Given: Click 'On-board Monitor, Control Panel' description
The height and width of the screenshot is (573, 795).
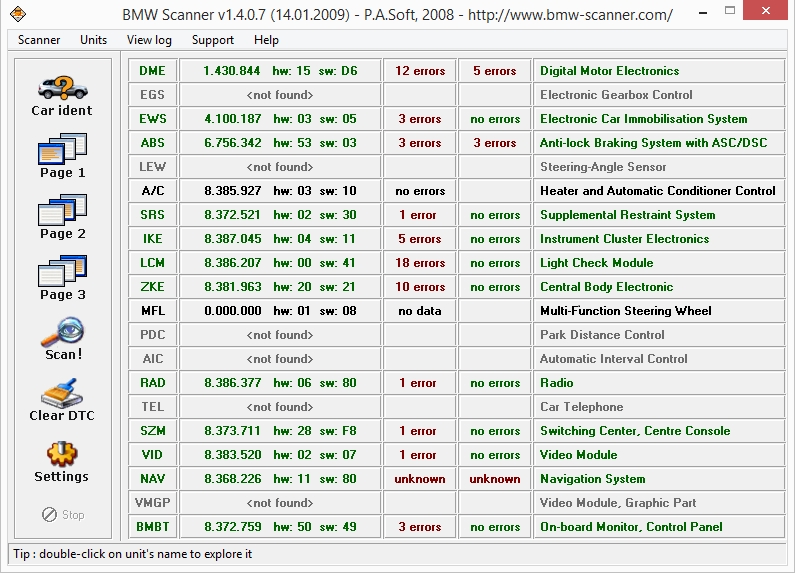Looking at the screenshot, I should [631, 526].
